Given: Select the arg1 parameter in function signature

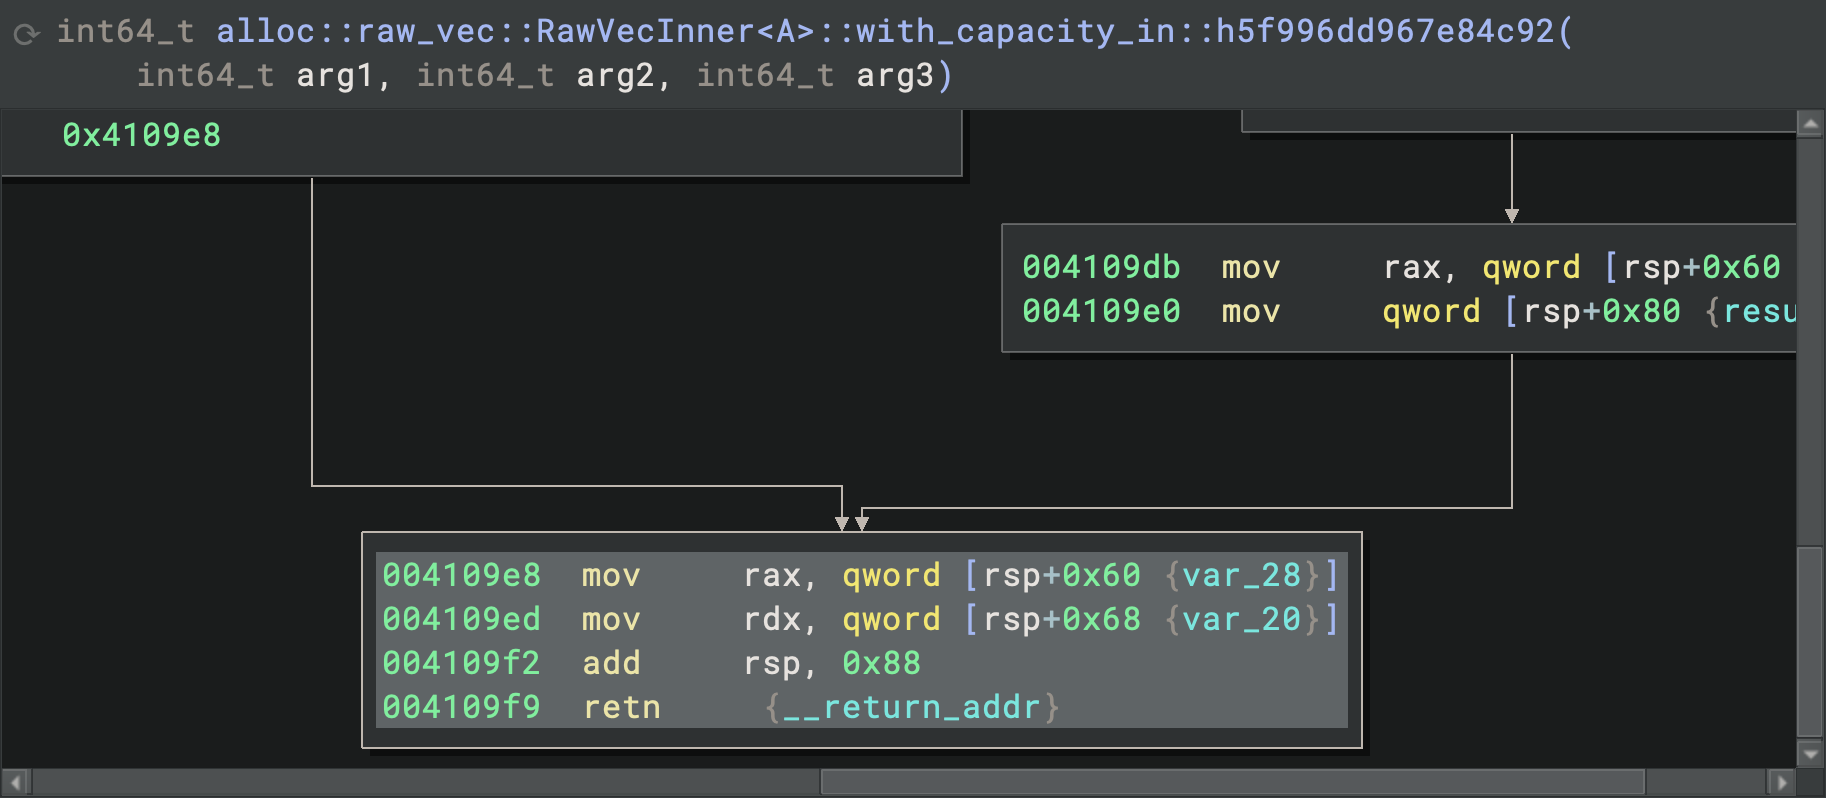Looking at the screenshot, I should coord(334,76).
